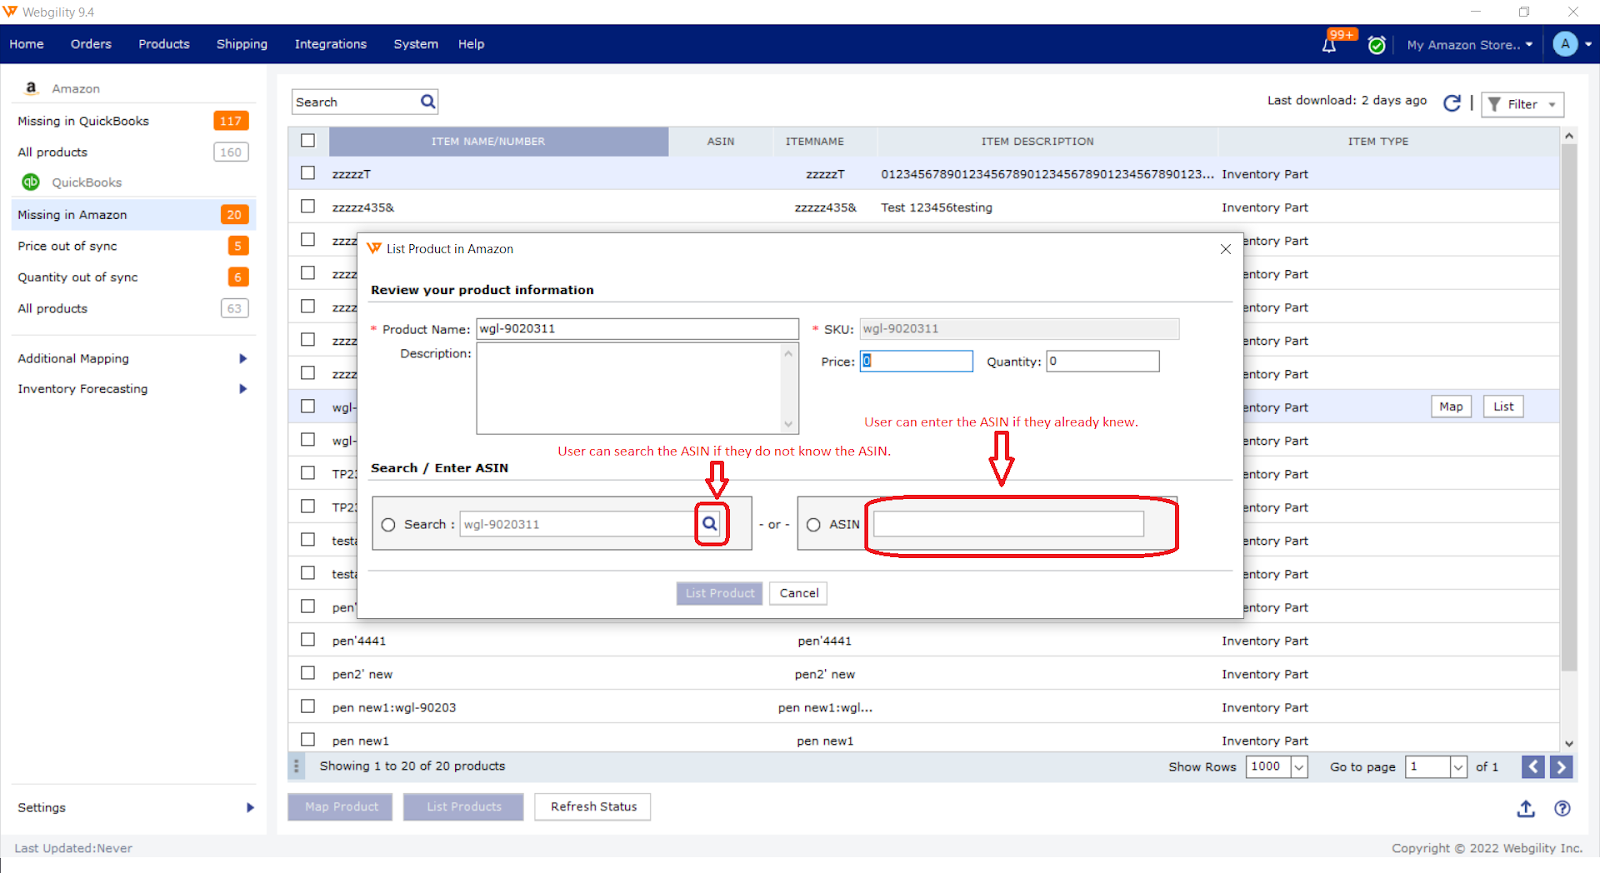The image size is (1600, 873).
Task: Check the zzzzz4358& row checkbox
Action: (x=308, y=206)
